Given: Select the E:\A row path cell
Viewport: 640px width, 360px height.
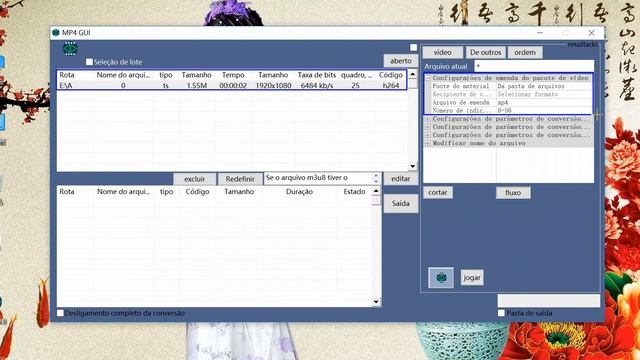Looking at the screenshot, I should [66, 85].
